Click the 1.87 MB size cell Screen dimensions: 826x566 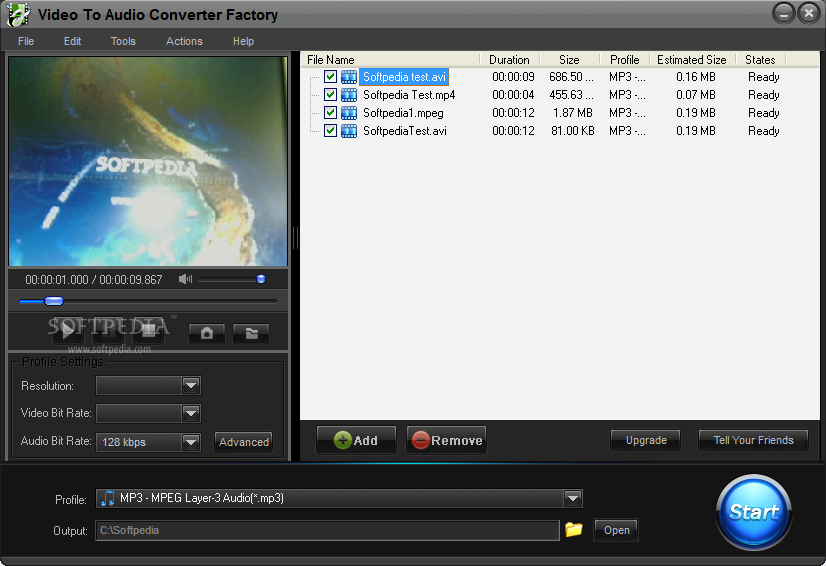coord(573,113)
